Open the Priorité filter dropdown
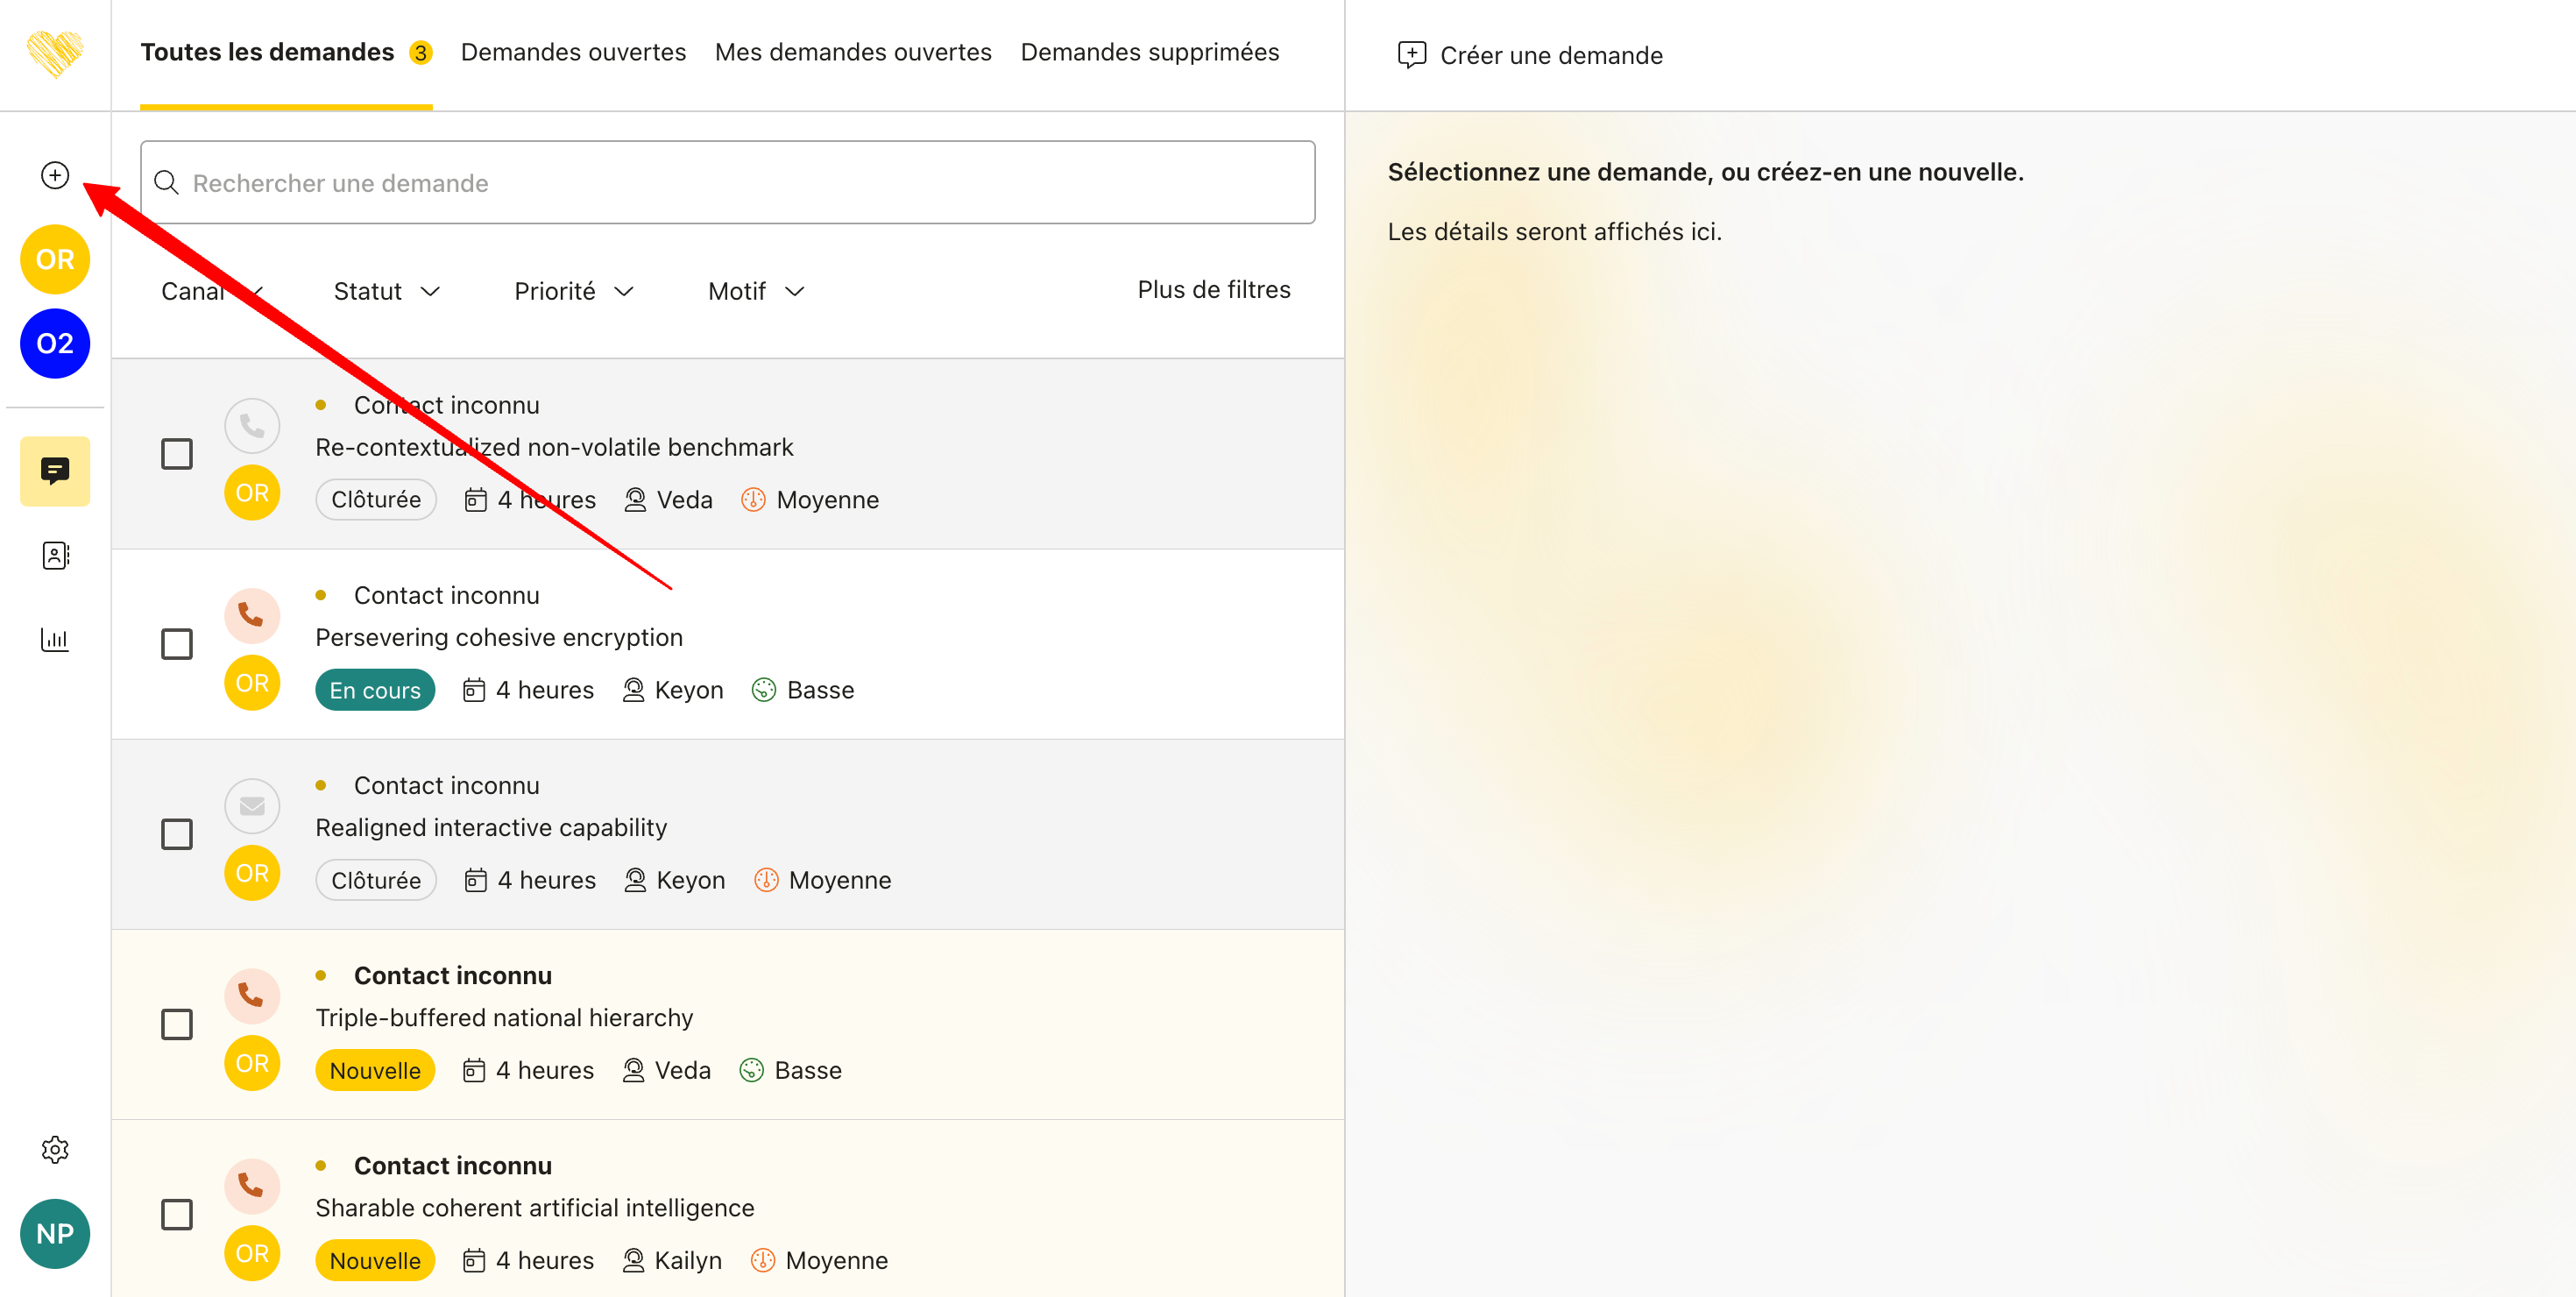2576x1297 pixels. pyautogui.click(x=573, y=291)
